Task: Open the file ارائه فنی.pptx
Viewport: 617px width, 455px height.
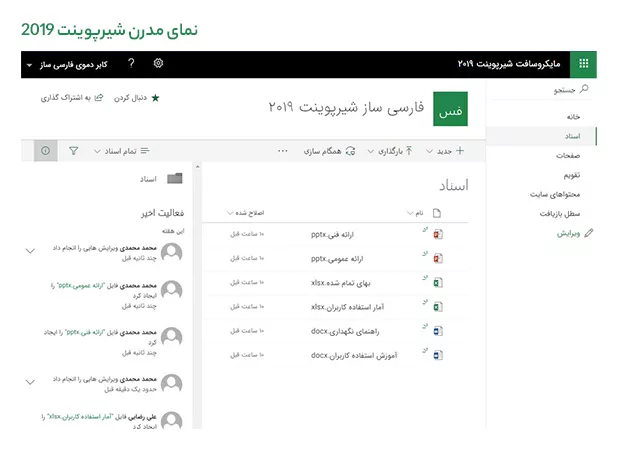Action: [332, 235]
